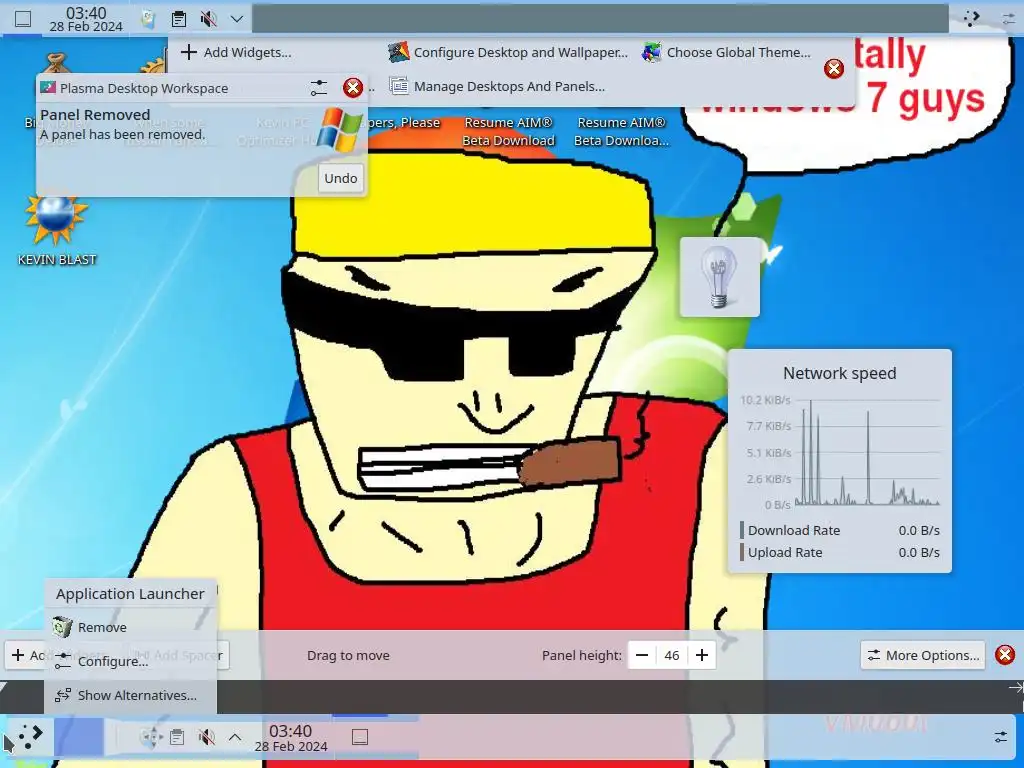Click the Show Desktop icon on bottom panel

[360, 737]
